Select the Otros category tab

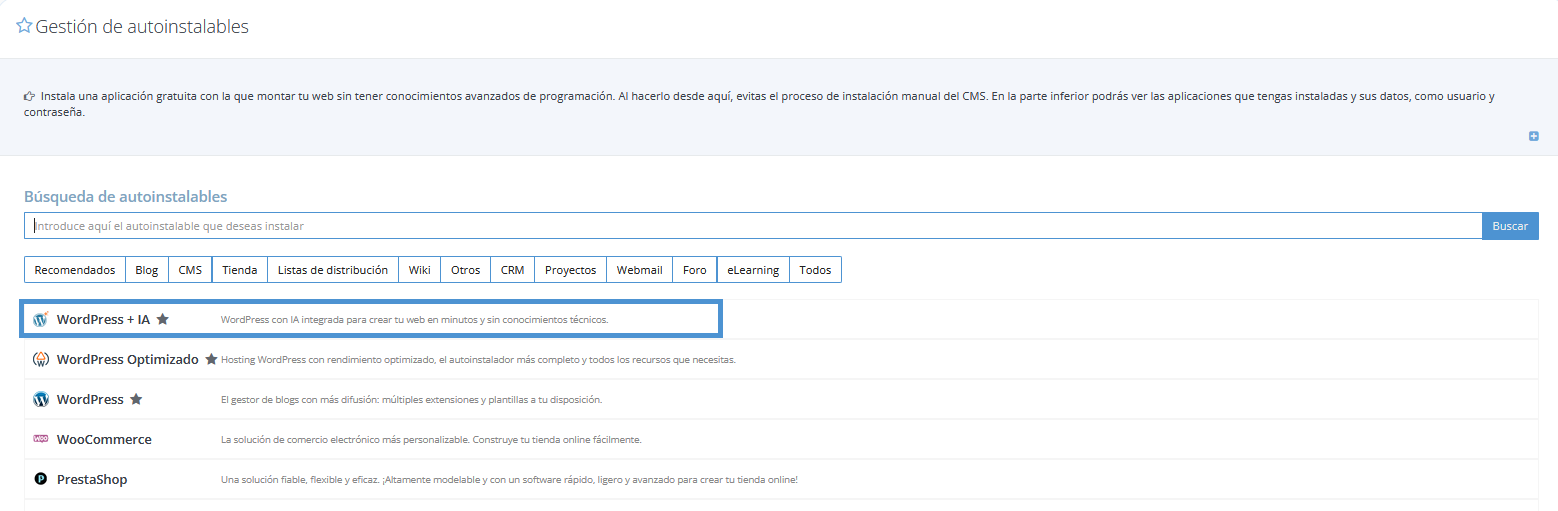[466, 270]
